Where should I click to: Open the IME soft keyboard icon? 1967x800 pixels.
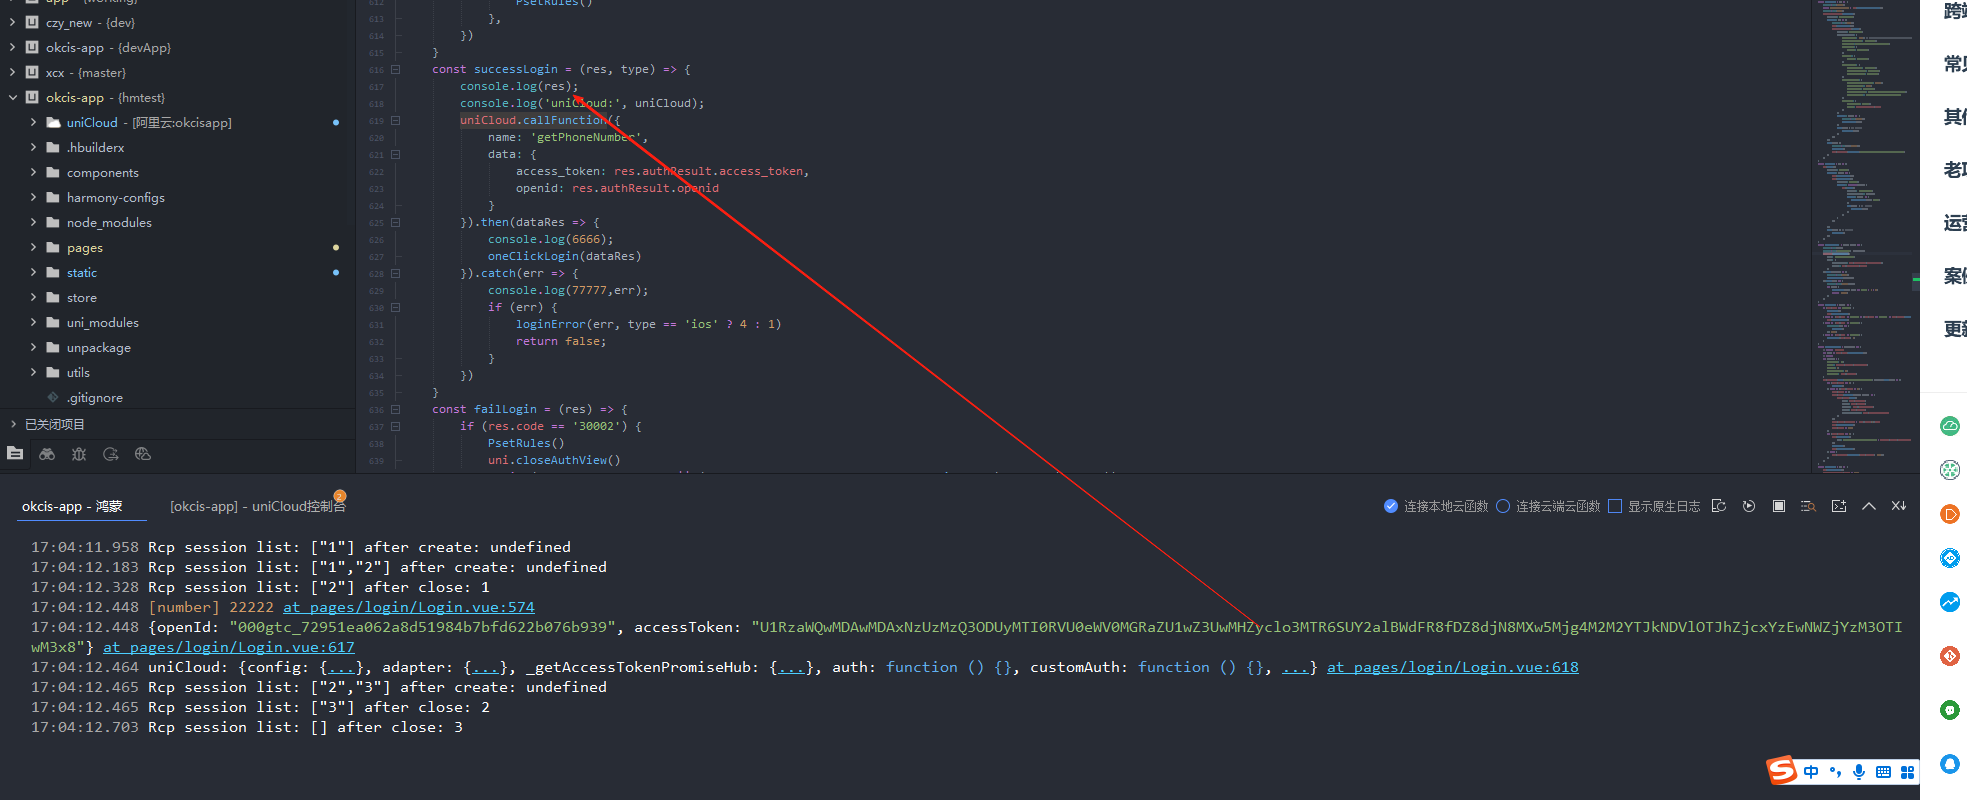[1883, 772]
